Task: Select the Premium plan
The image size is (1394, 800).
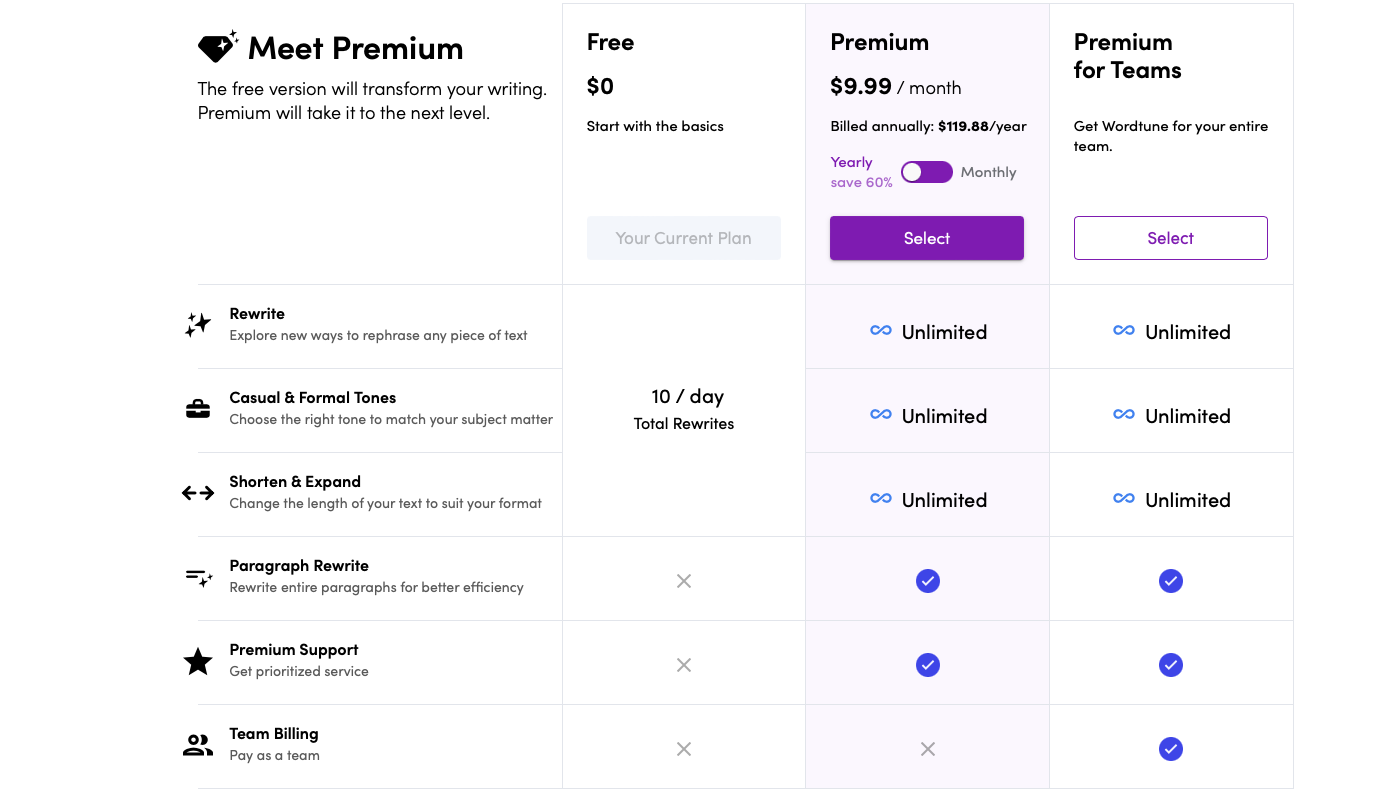Action: pyautogui.click(x=927, y=238)
